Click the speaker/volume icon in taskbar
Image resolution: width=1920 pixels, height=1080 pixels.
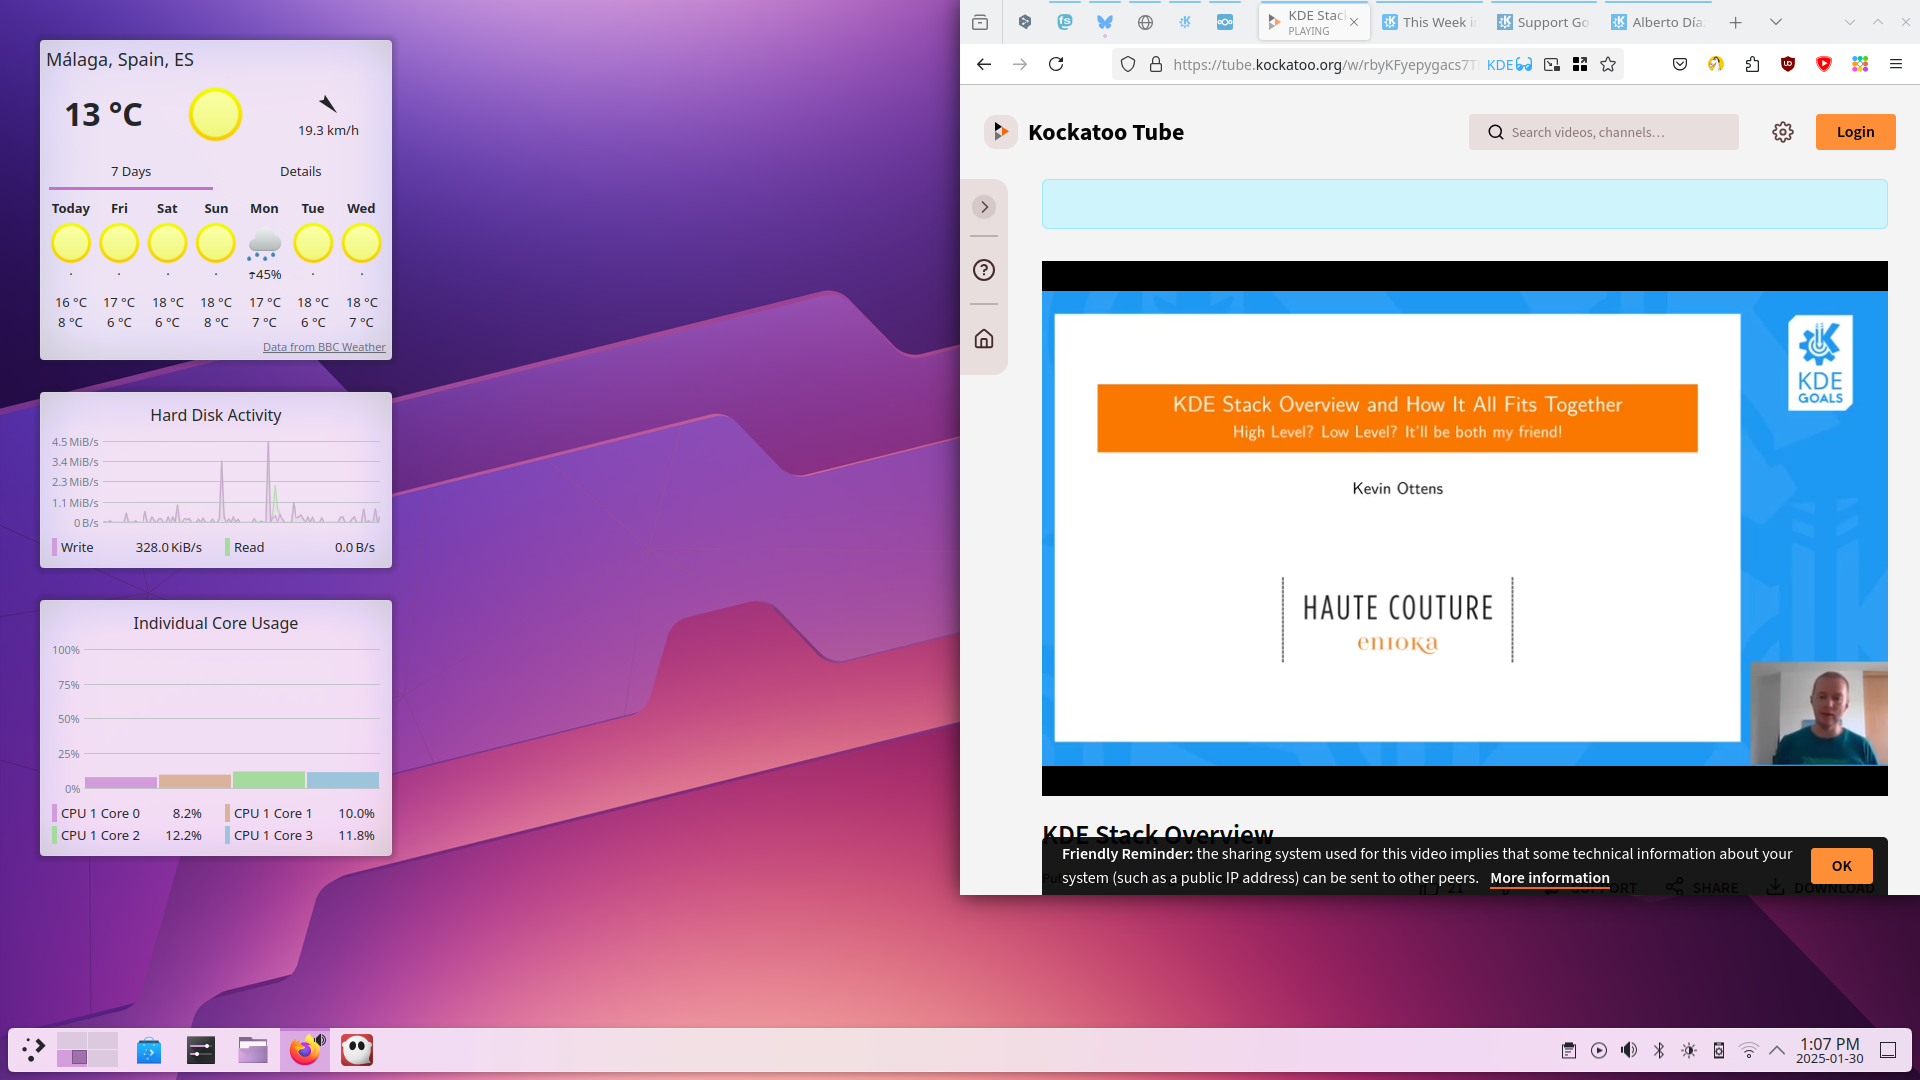[1629, 1050]
